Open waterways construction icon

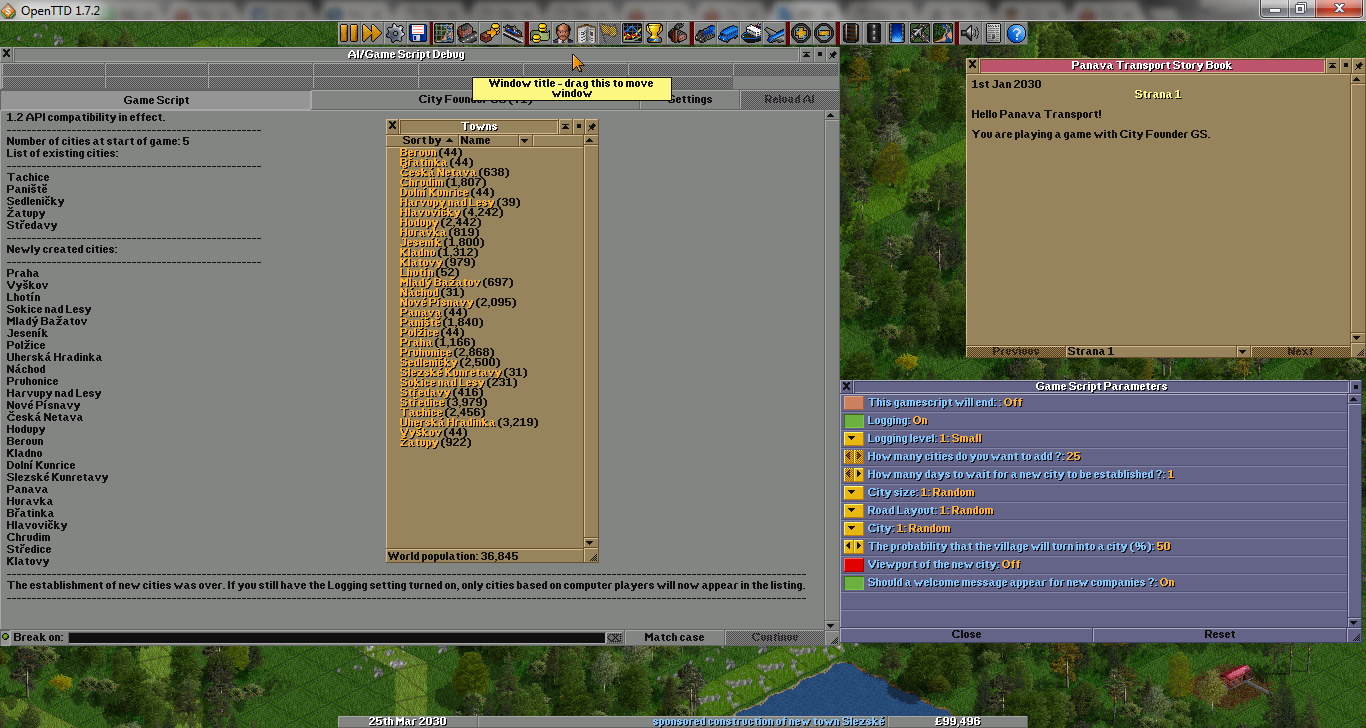click(x=897, y=33)
